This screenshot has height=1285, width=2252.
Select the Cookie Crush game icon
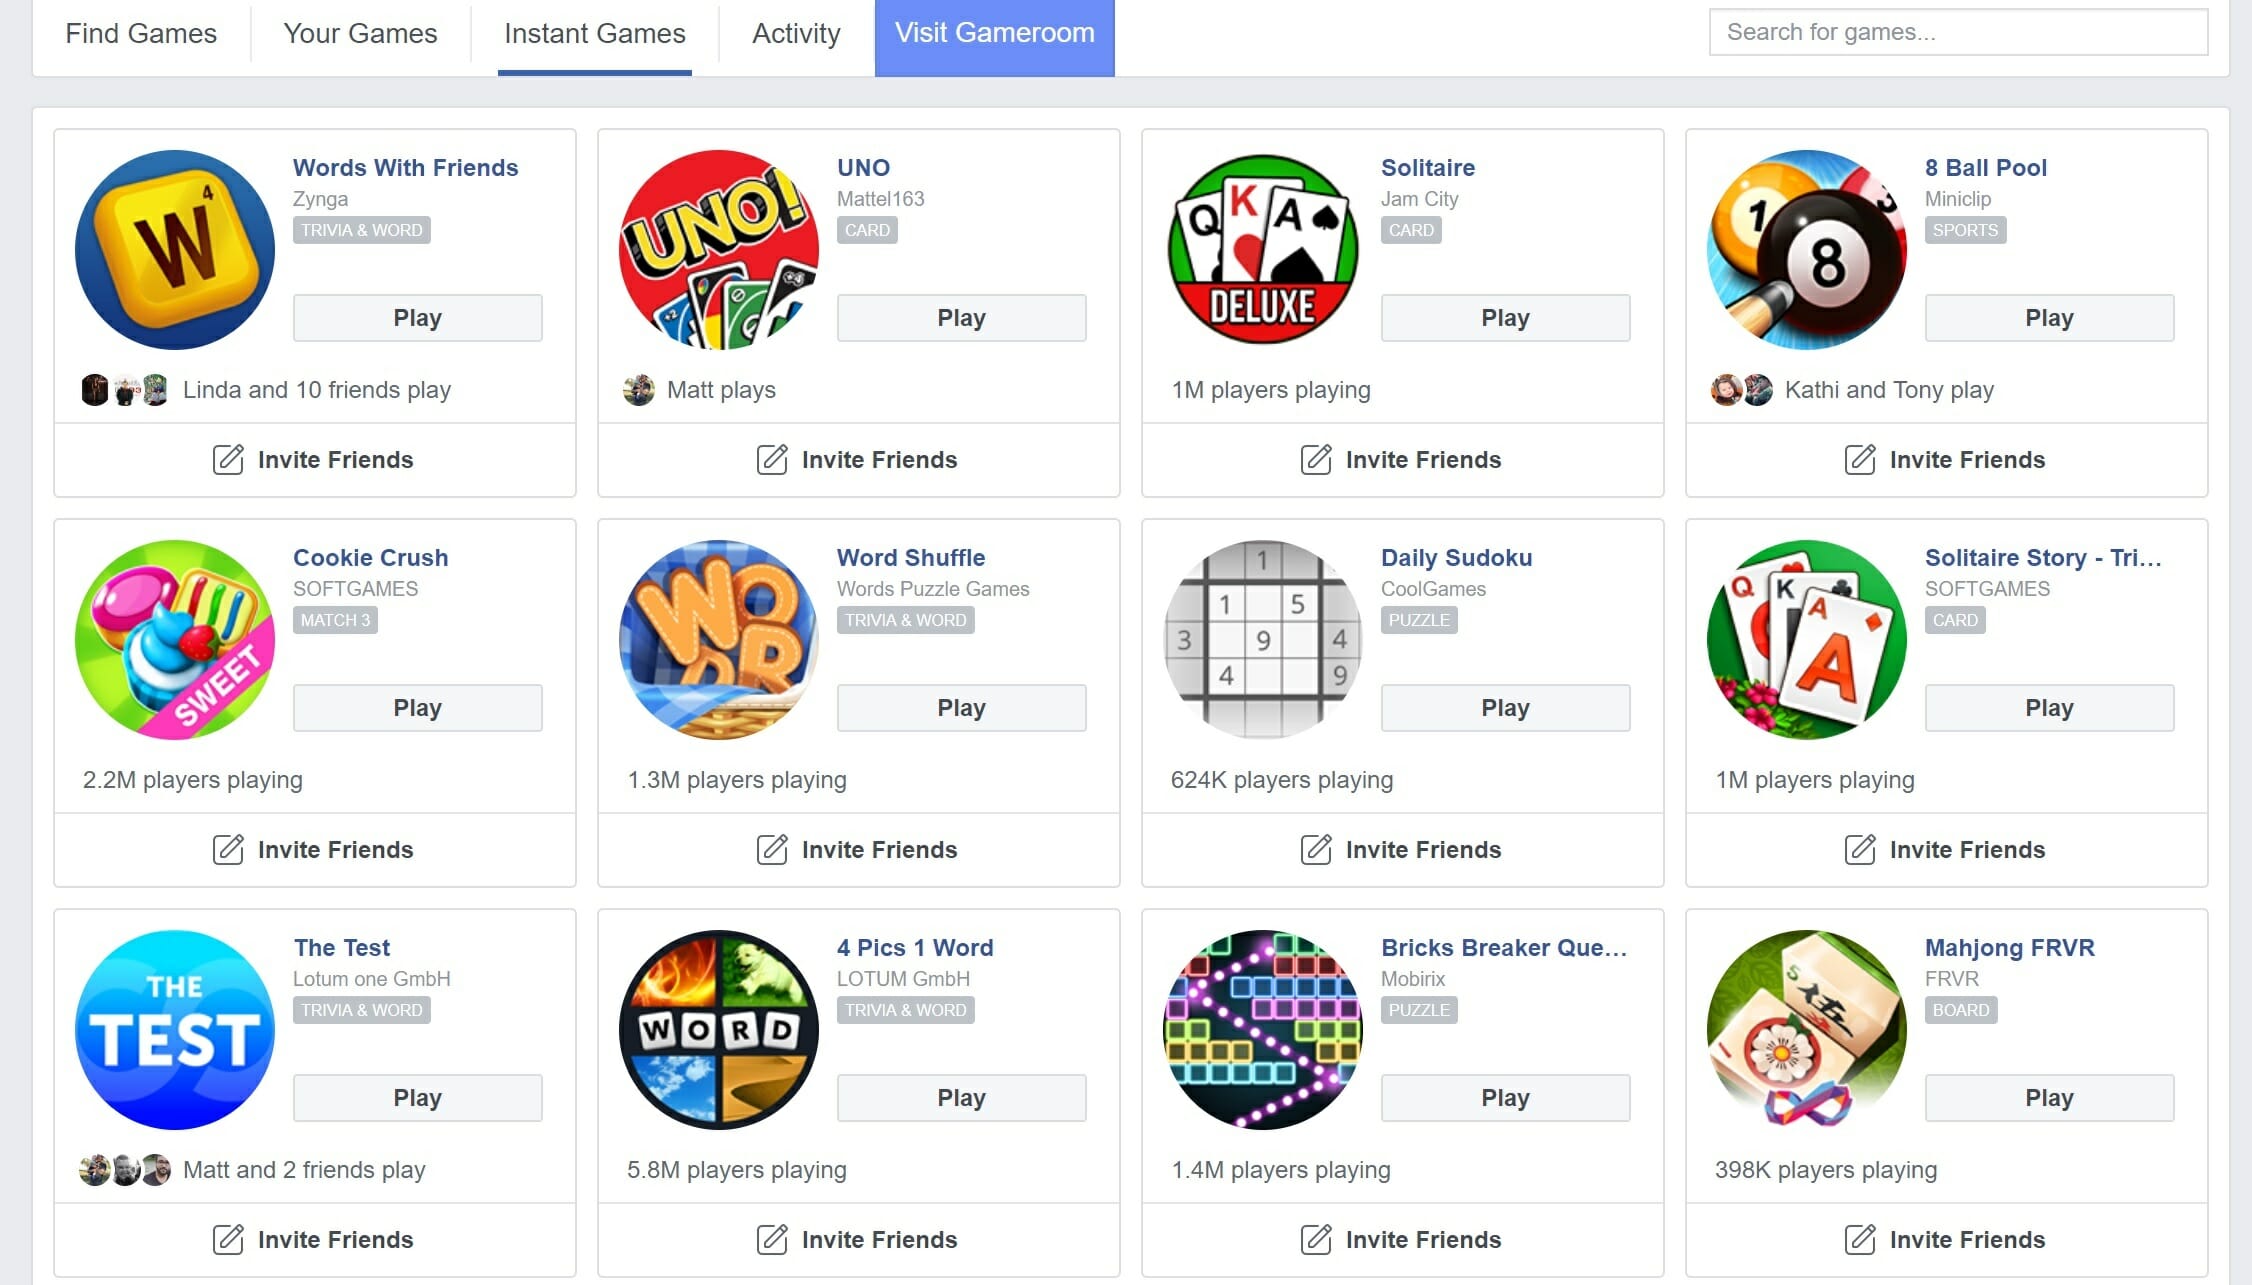(176, 637)
